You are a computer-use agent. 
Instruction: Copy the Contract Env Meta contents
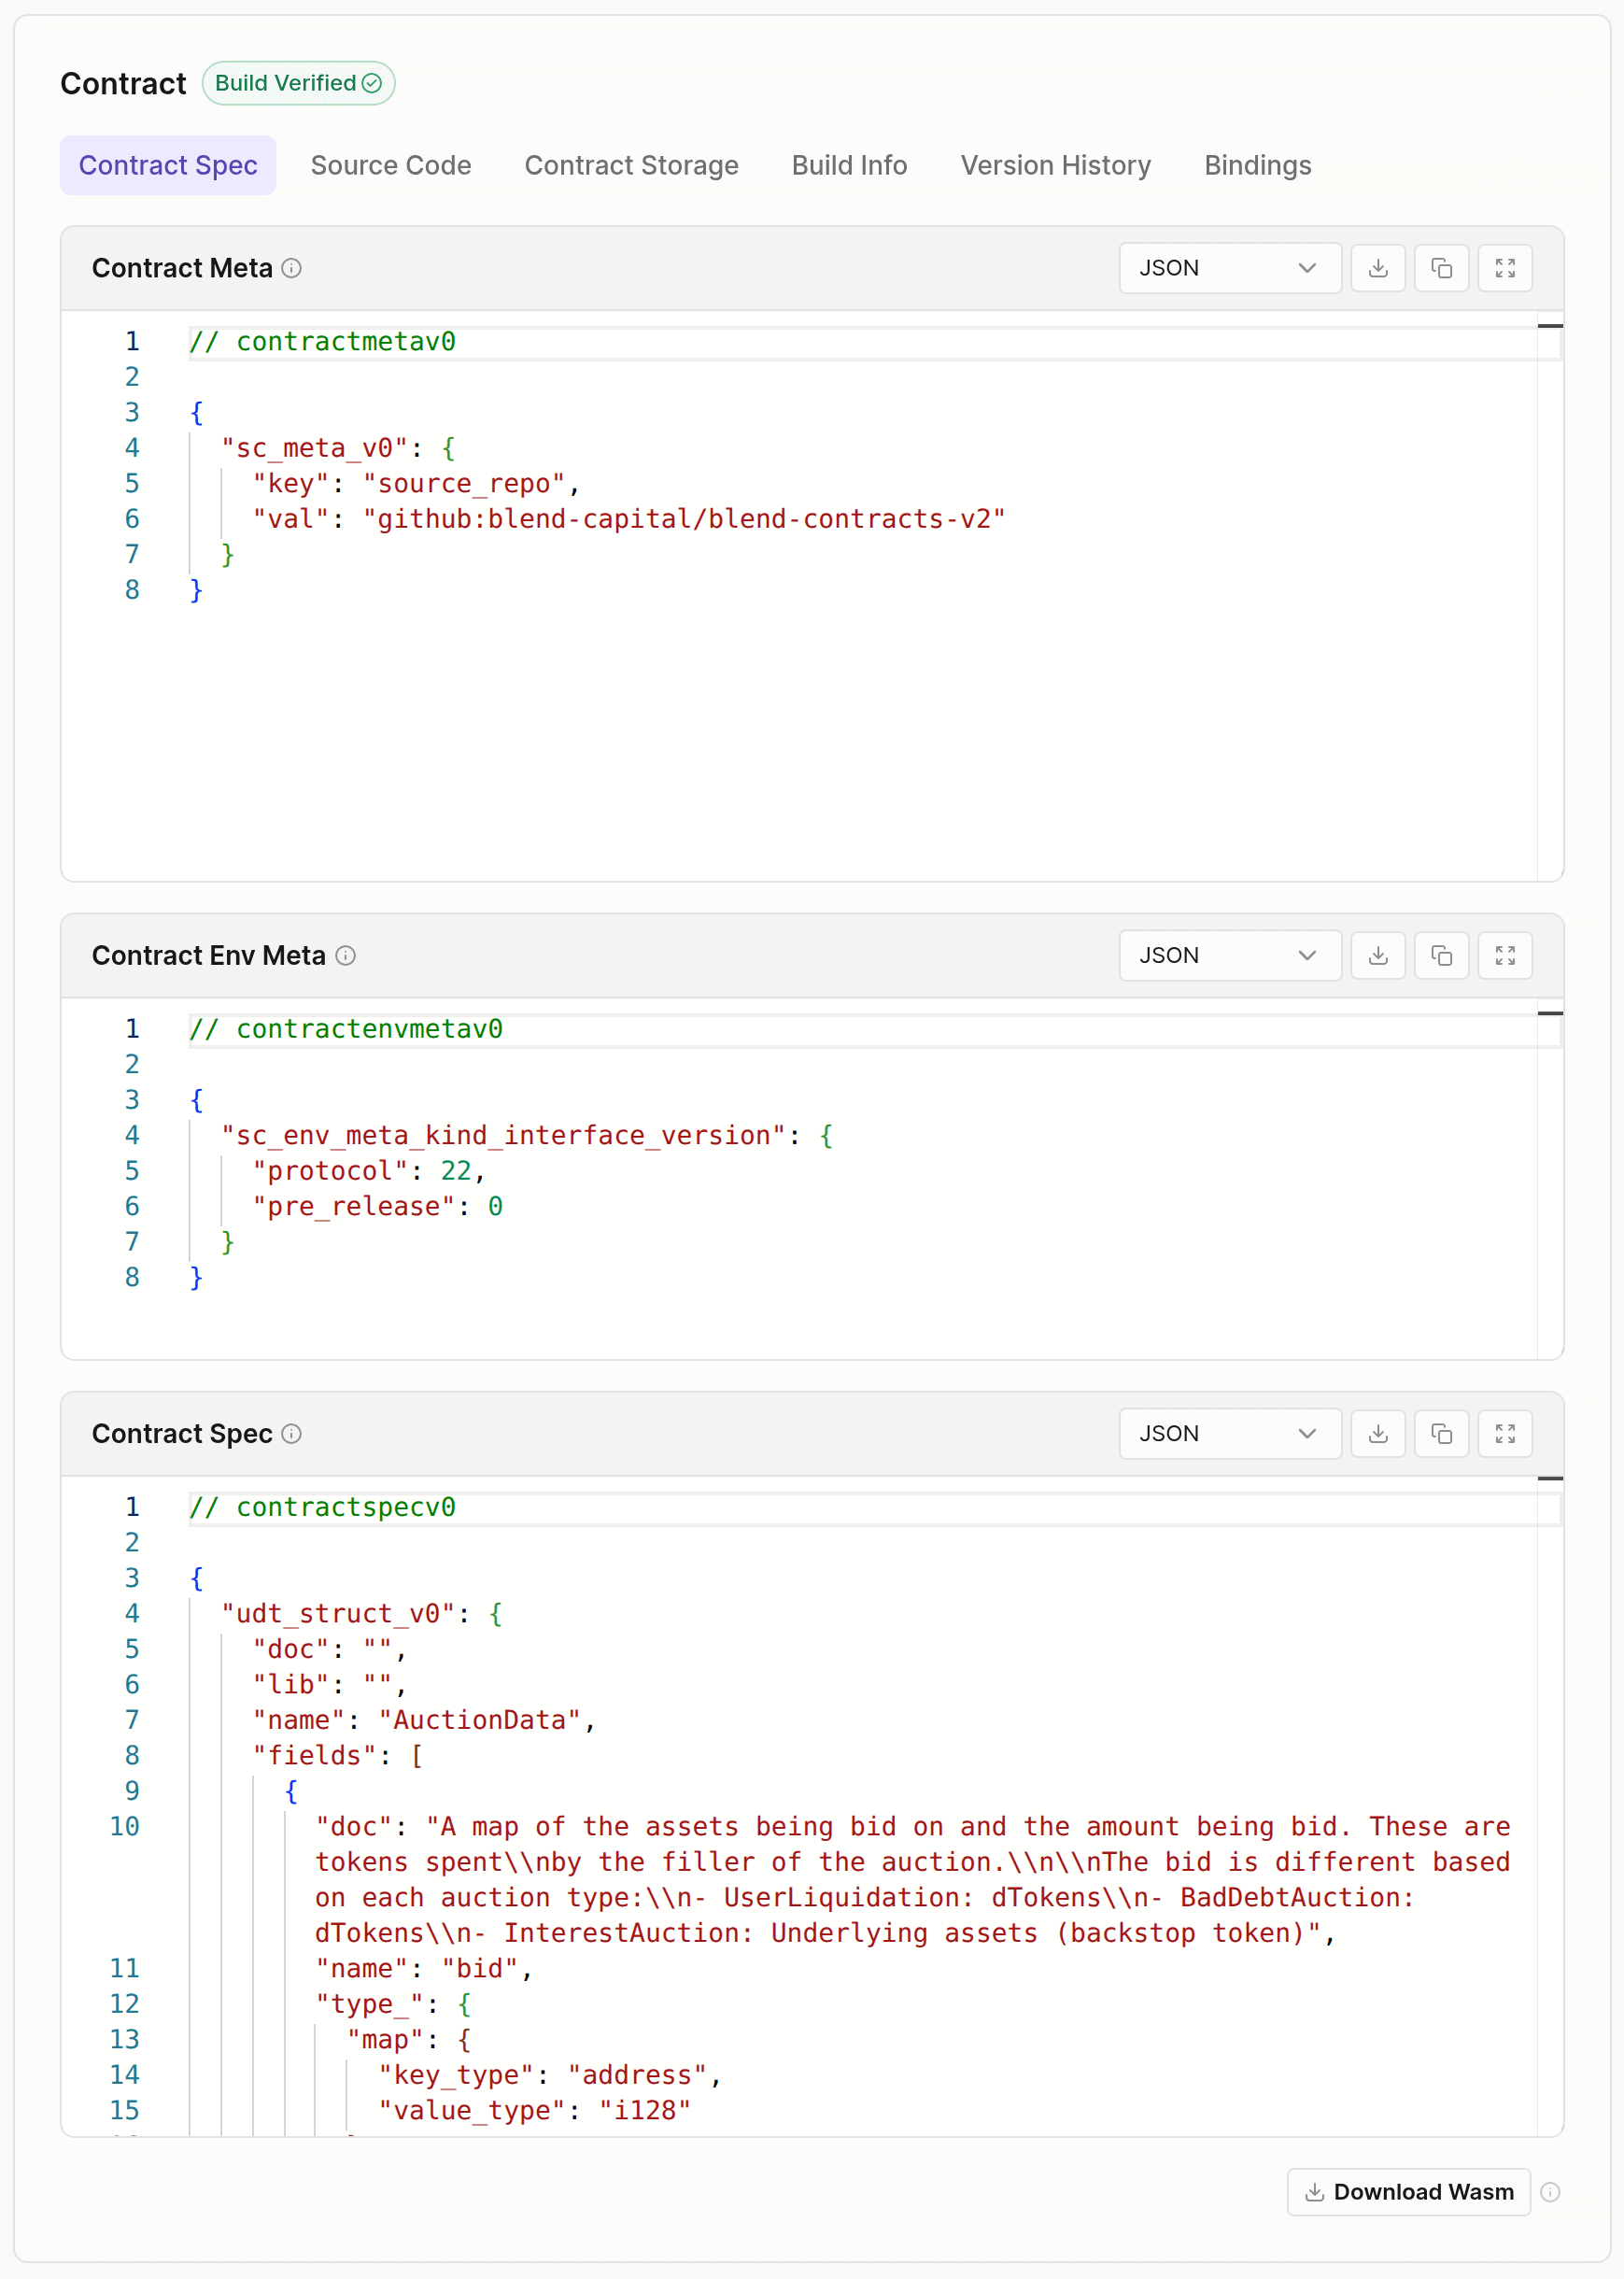(1441, 955)
